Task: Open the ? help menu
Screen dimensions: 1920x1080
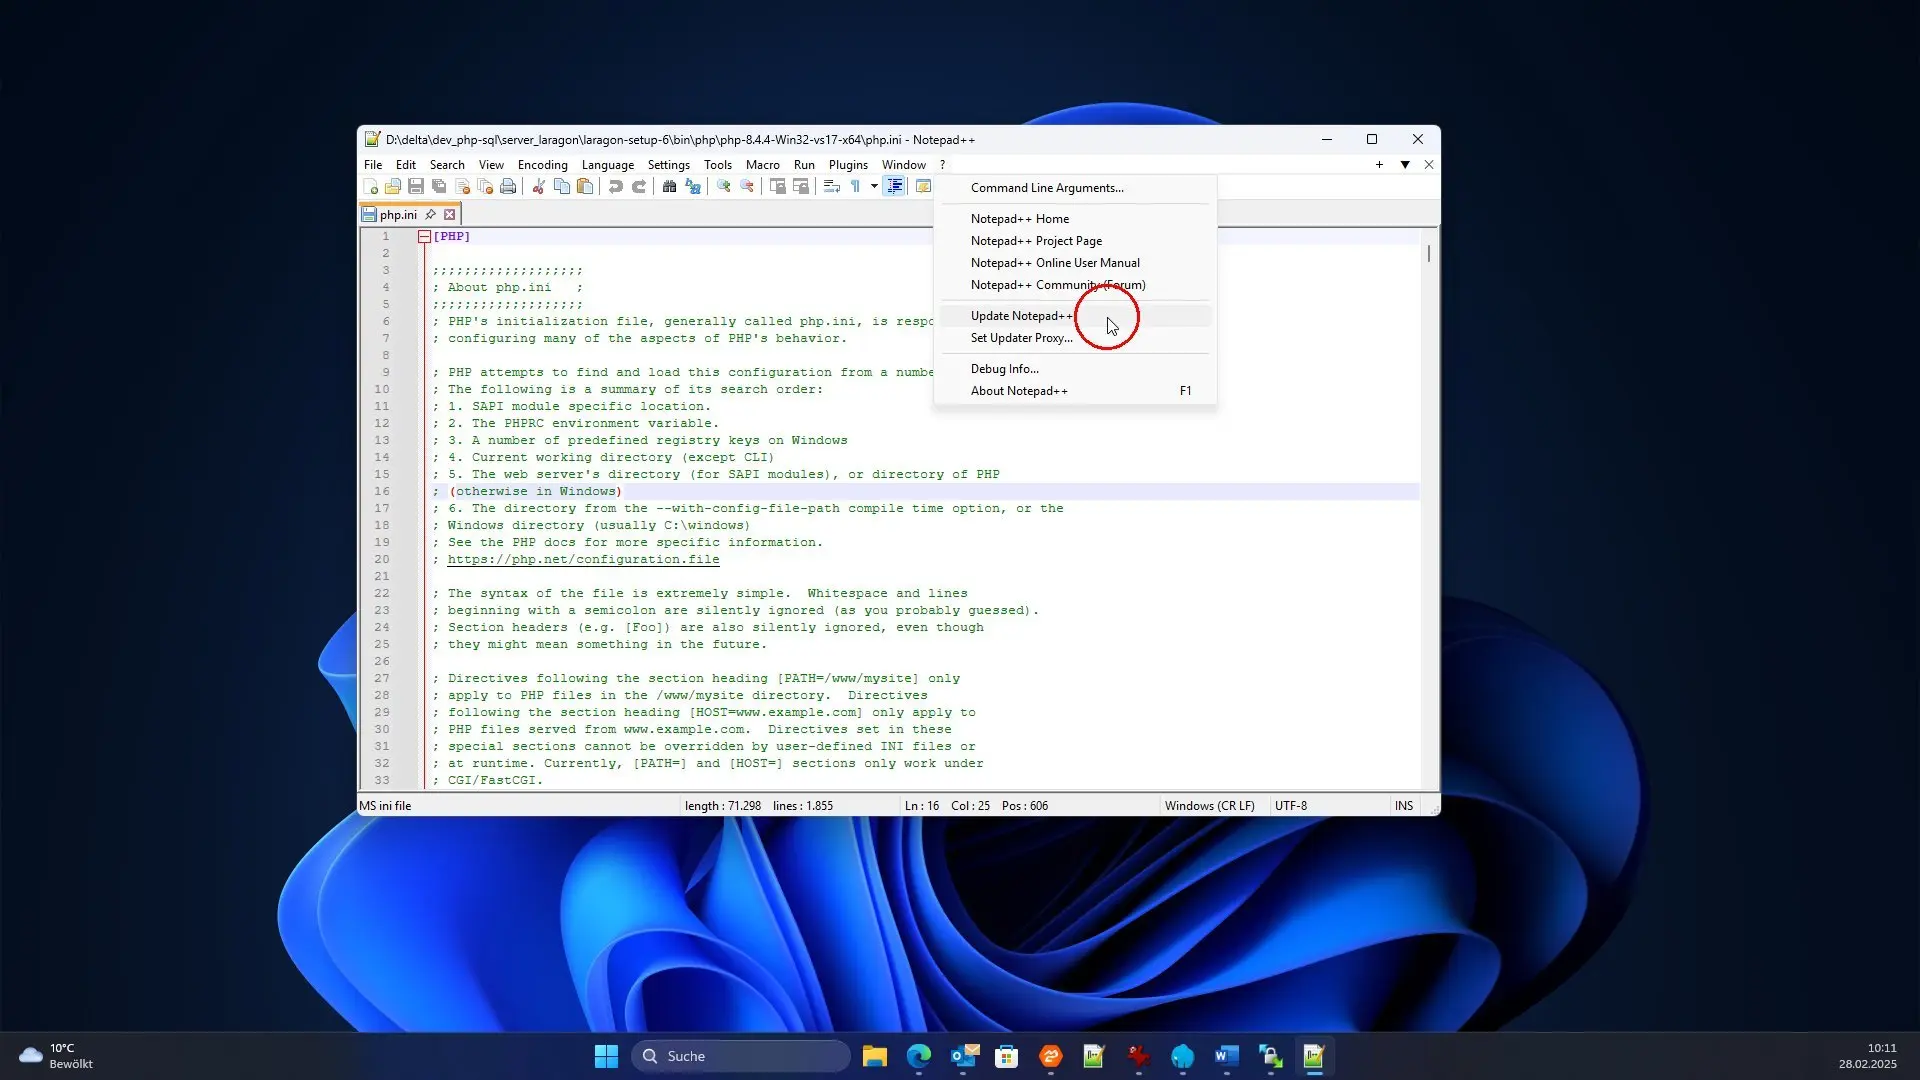Action: pyautogui.click(x=942, y=165)
